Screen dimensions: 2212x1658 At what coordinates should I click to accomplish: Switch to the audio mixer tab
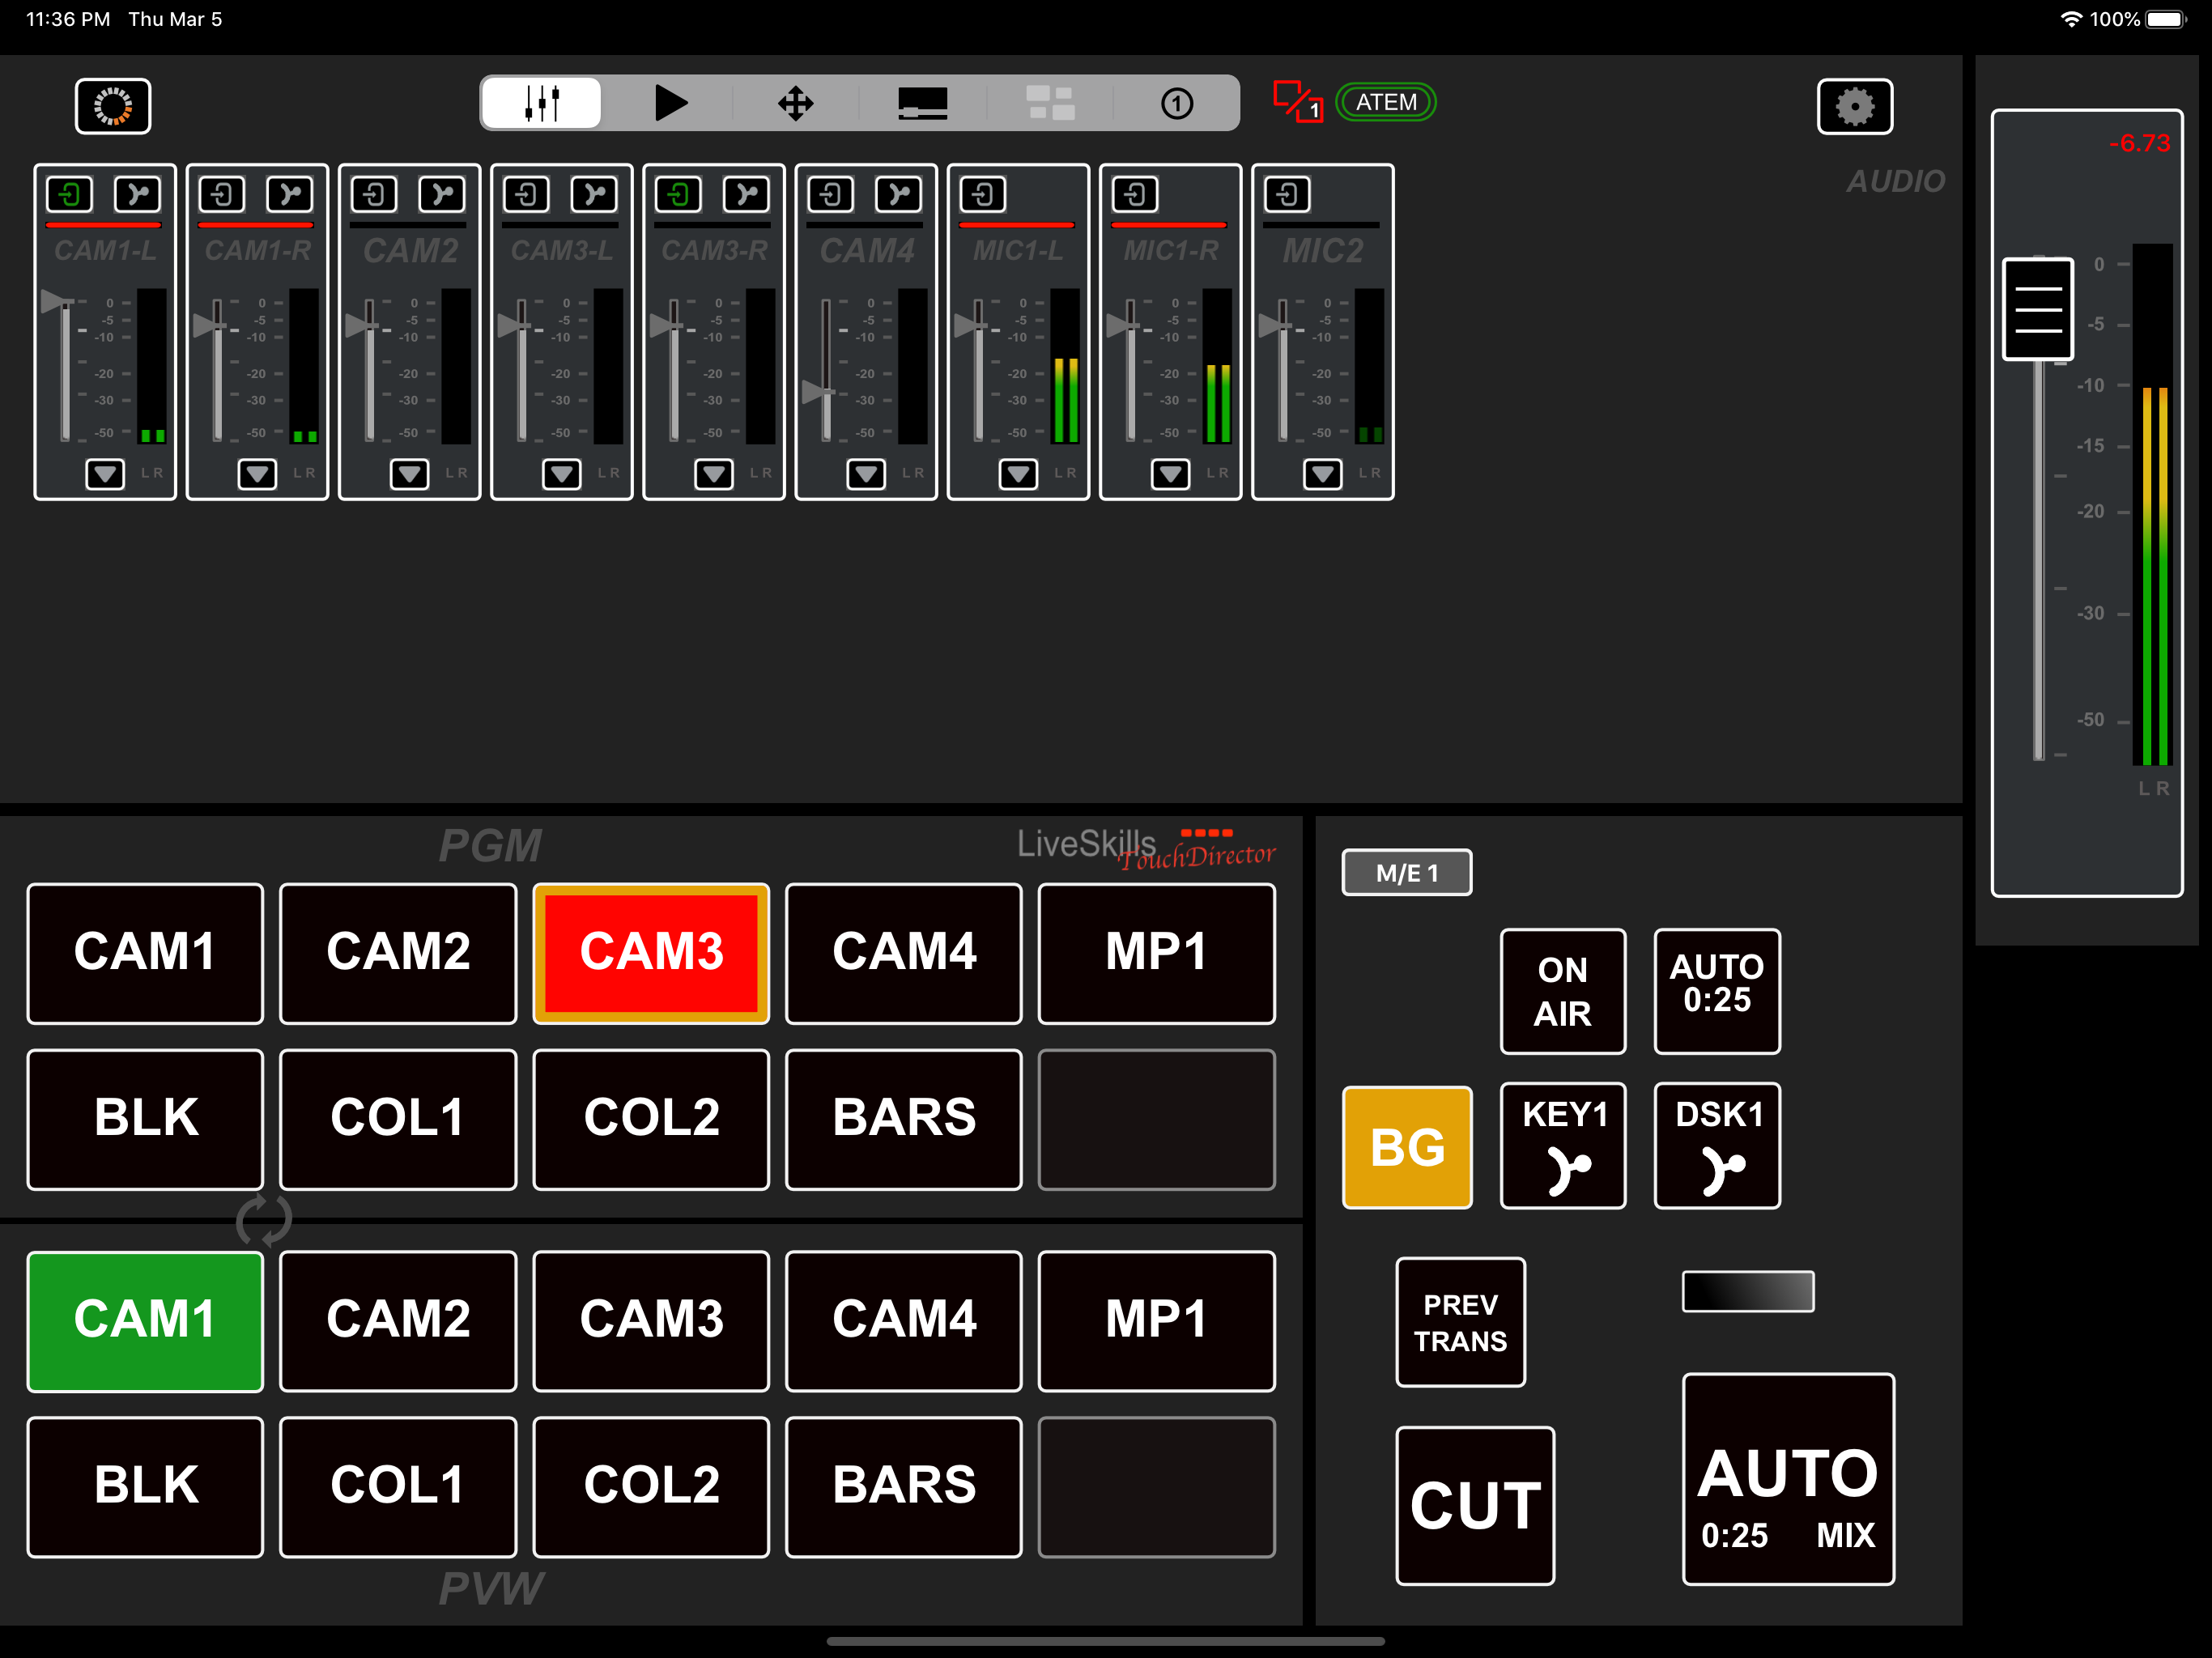542,103
